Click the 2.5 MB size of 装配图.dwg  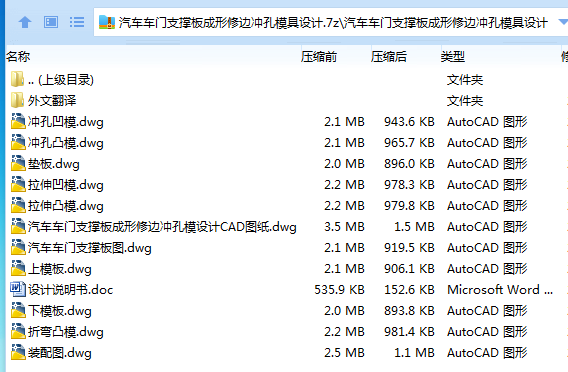(344, 353)
